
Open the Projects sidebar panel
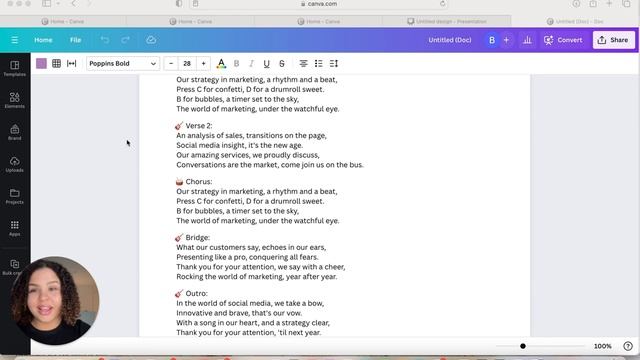click(x=15, y=196)
